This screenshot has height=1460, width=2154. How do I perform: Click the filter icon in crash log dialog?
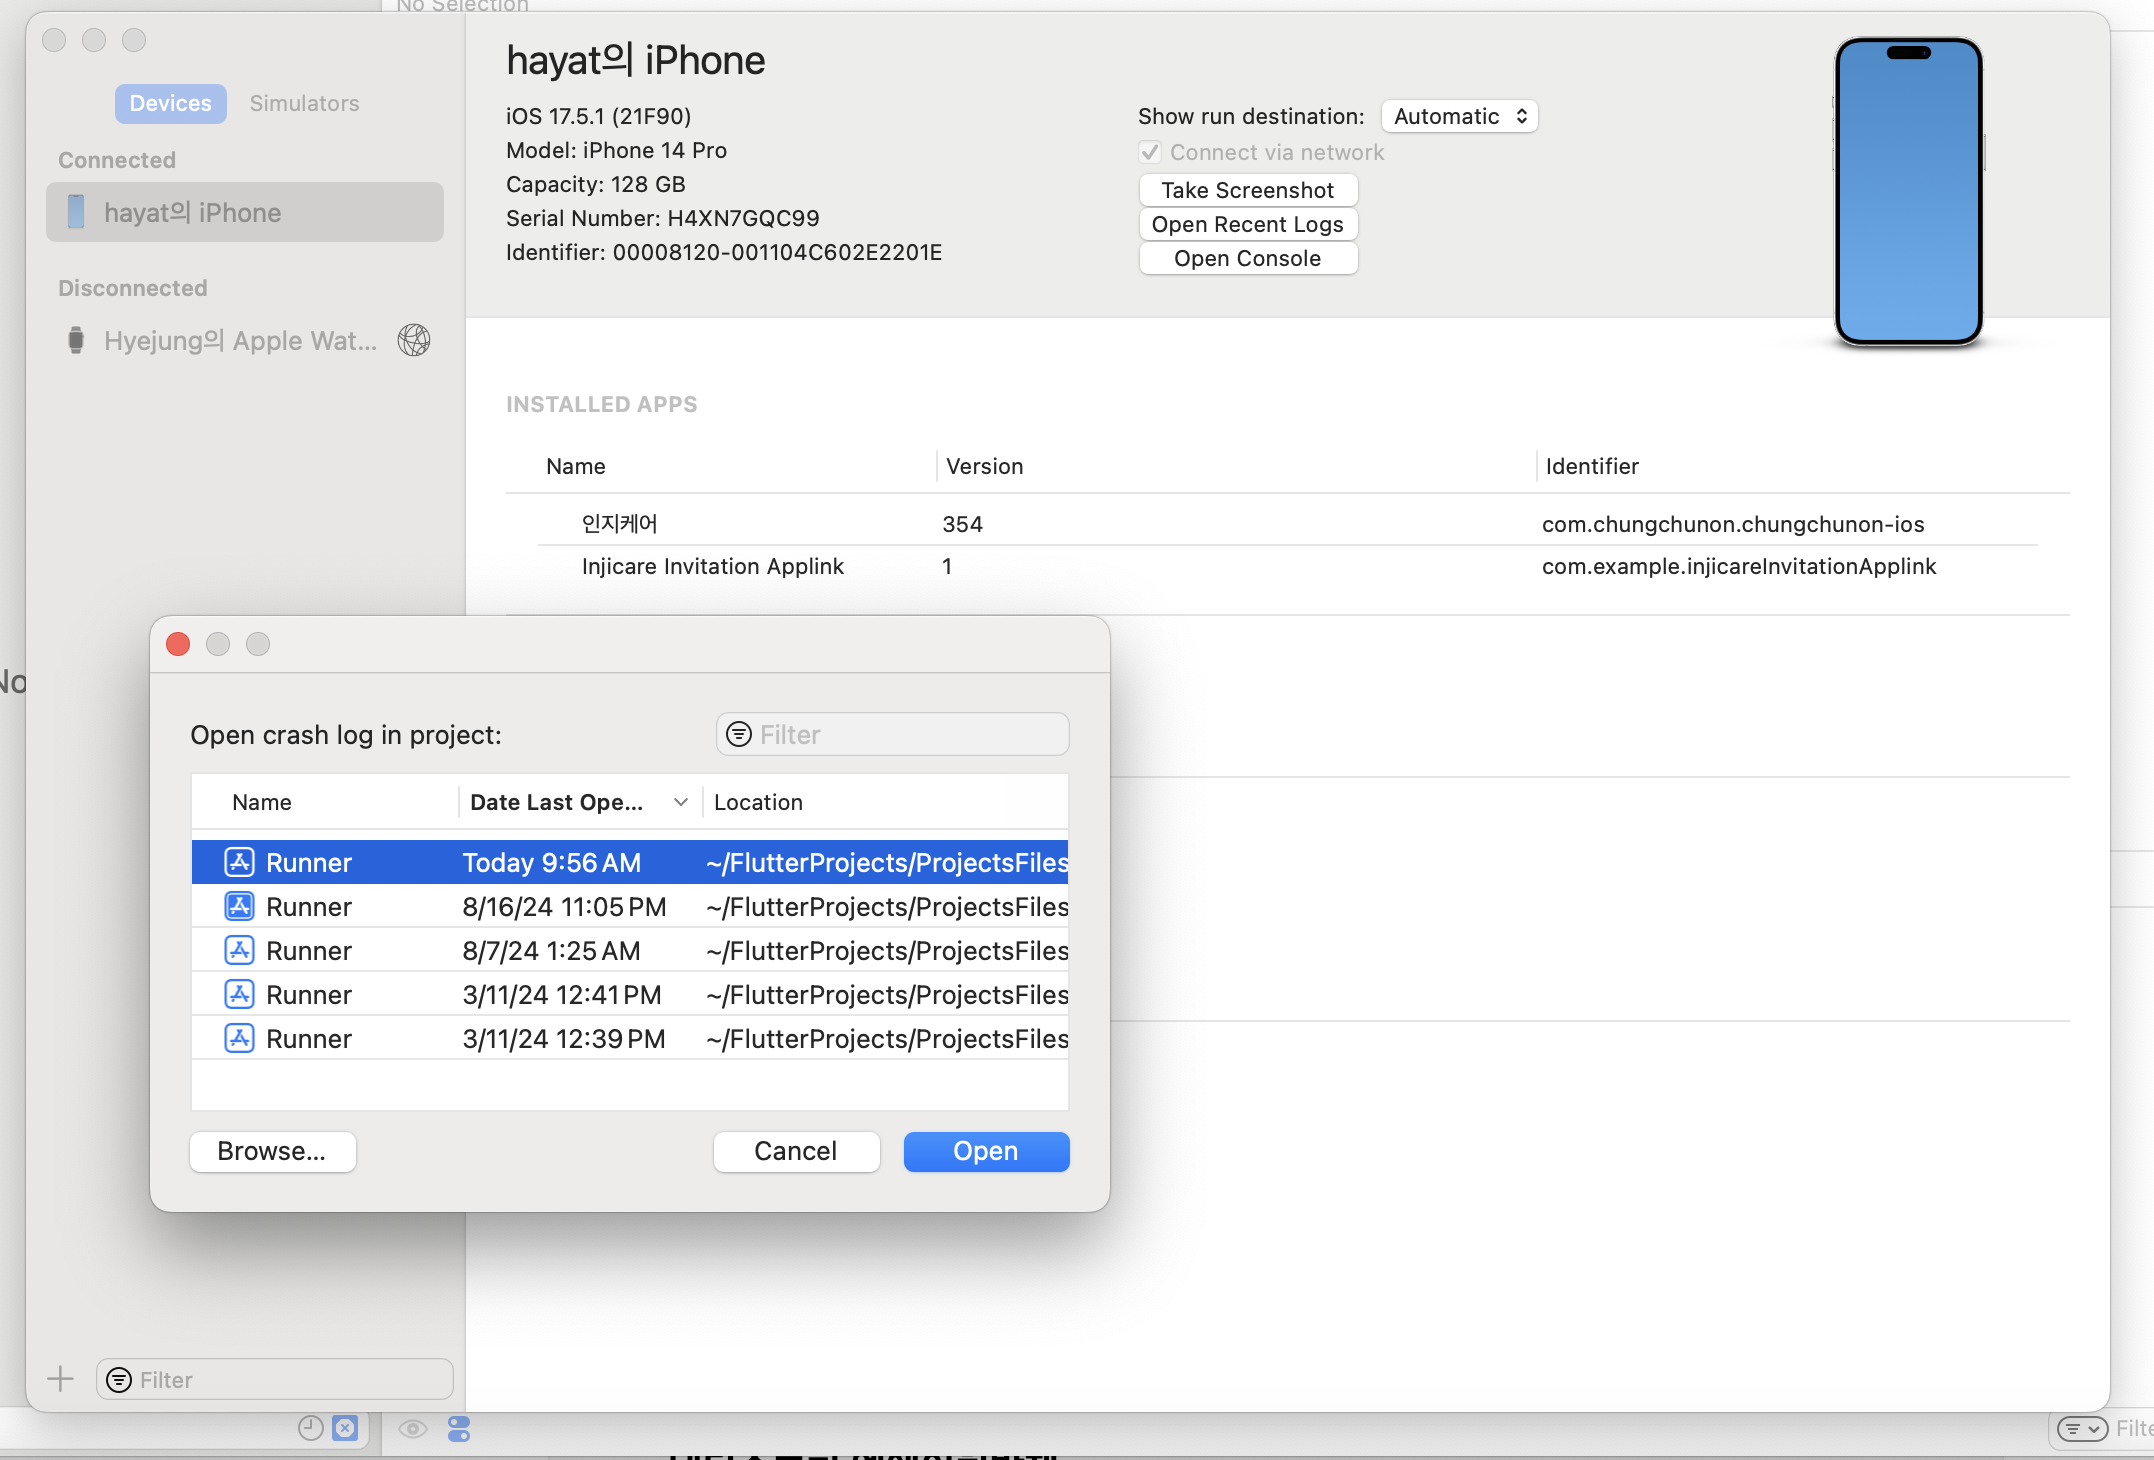click(738, 734)
